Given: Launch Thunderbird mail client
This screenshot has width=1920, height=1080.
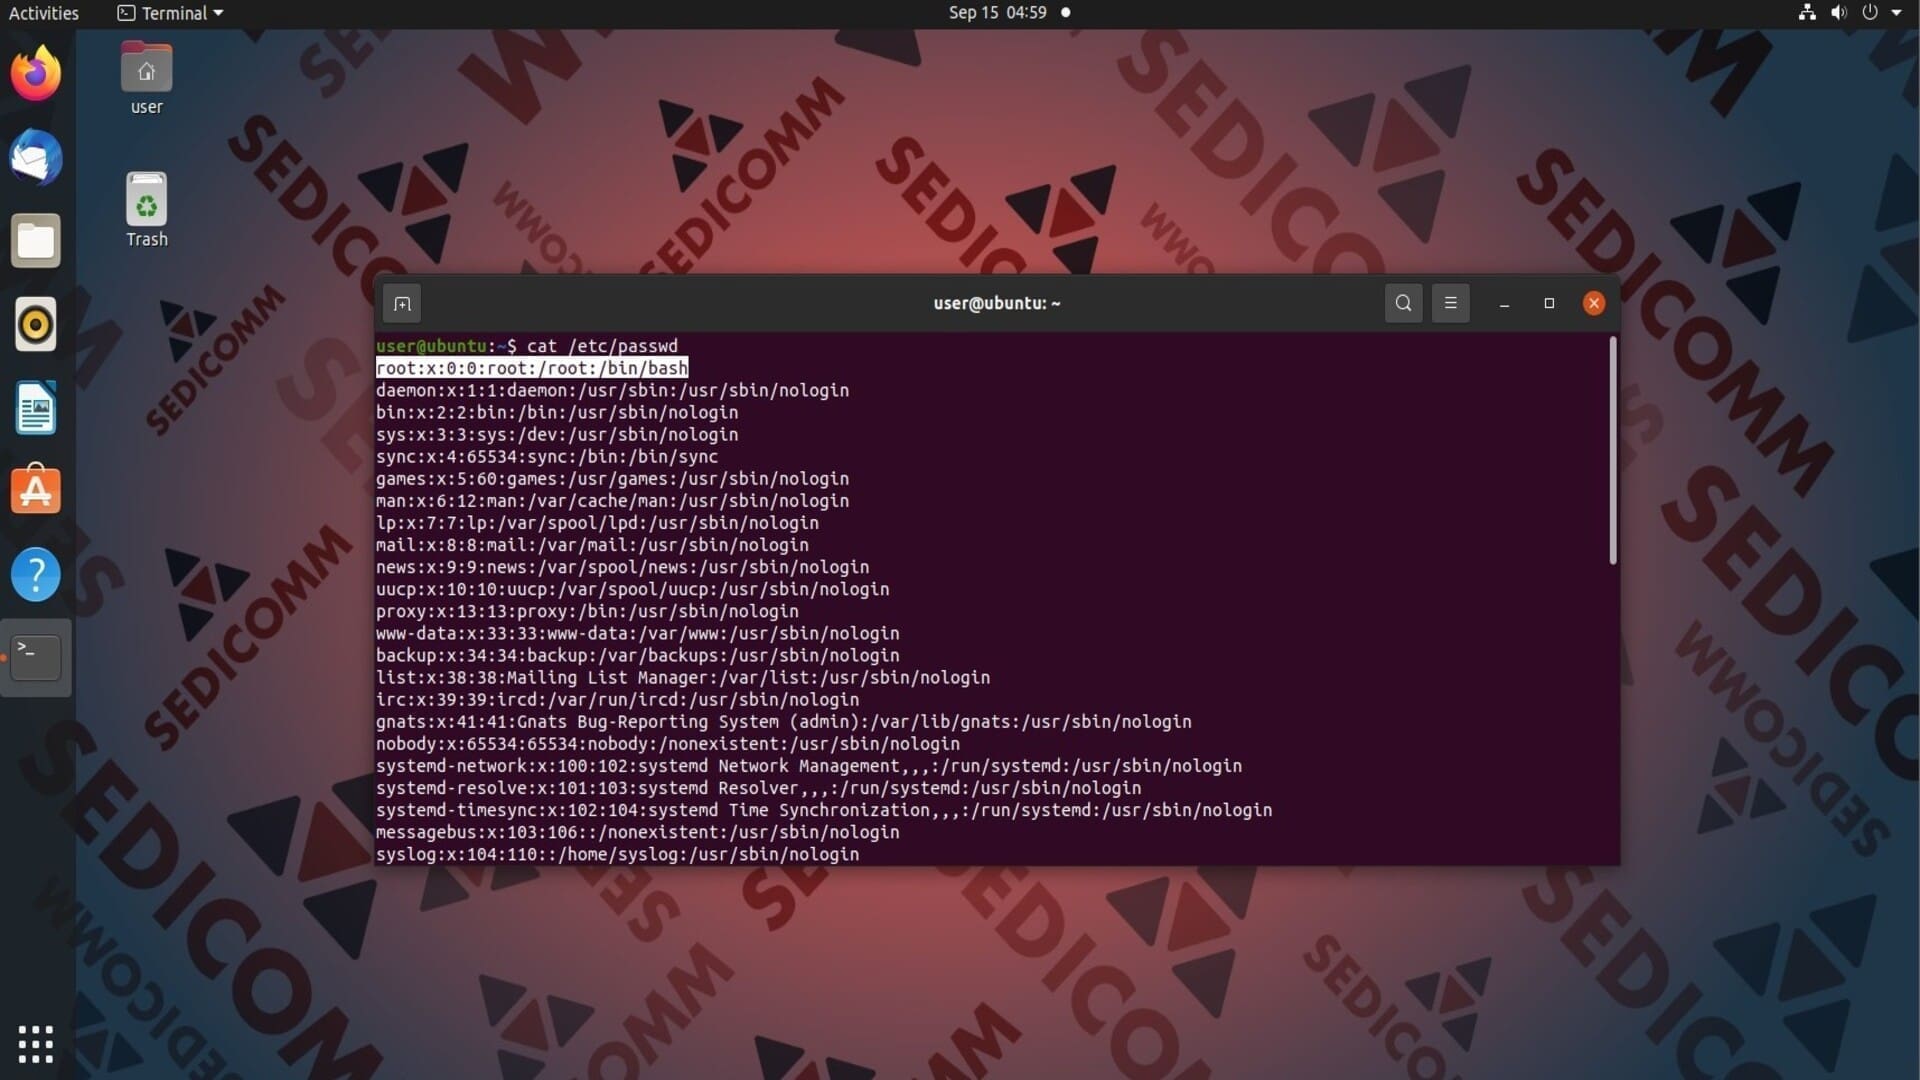Looking at the screenshot, I should [36, 157].
